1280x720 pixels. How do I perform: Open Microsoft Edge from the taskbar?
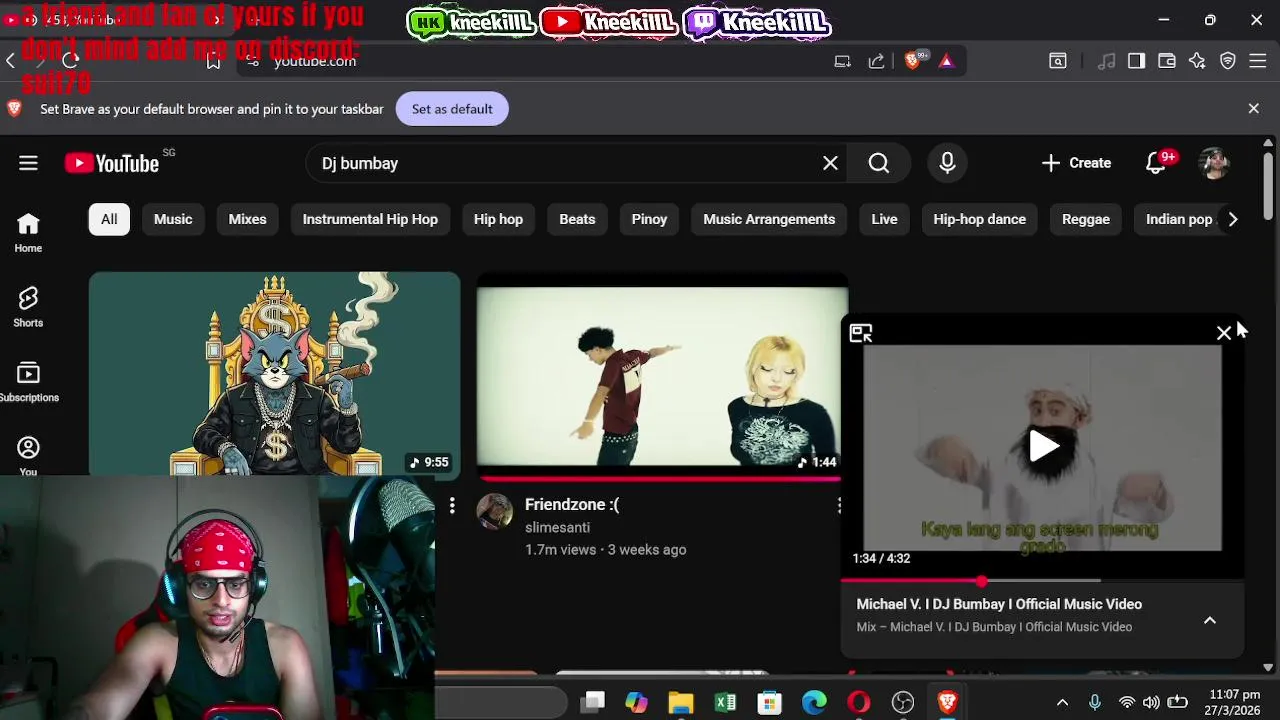(814, 703)
